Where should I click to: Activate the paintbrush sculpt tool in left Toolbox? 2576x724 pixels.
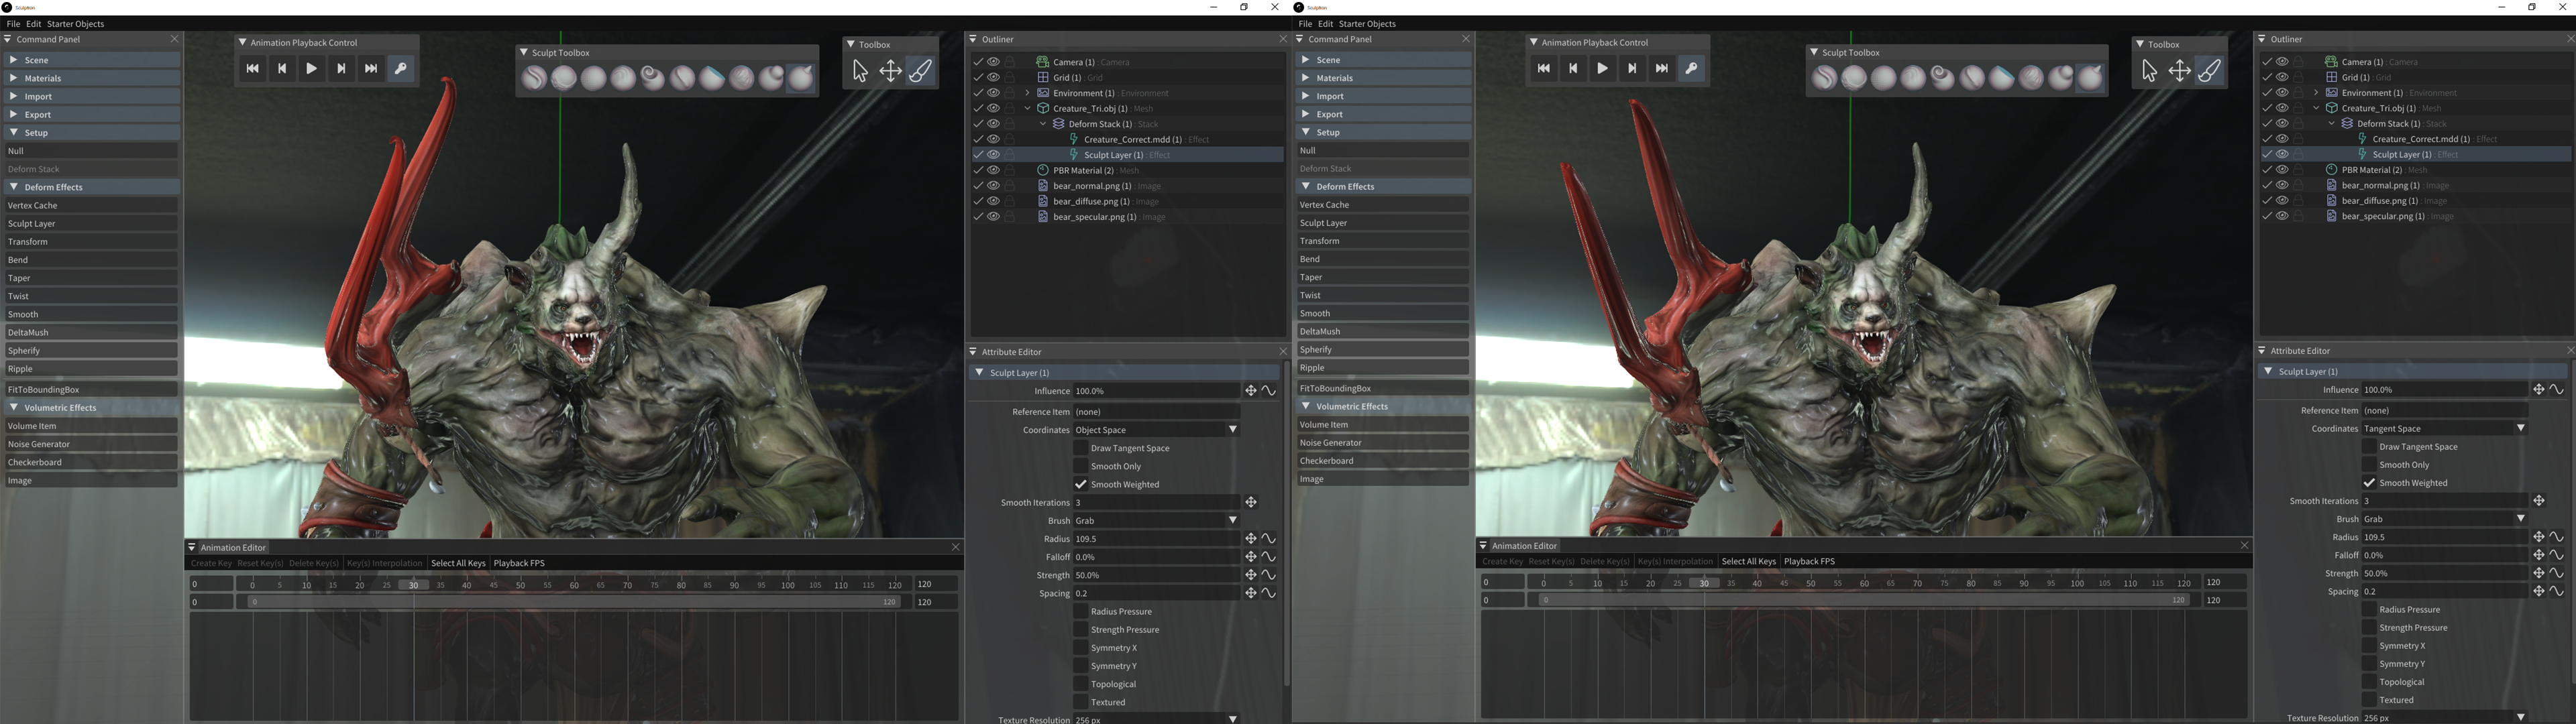pos(920,71)
